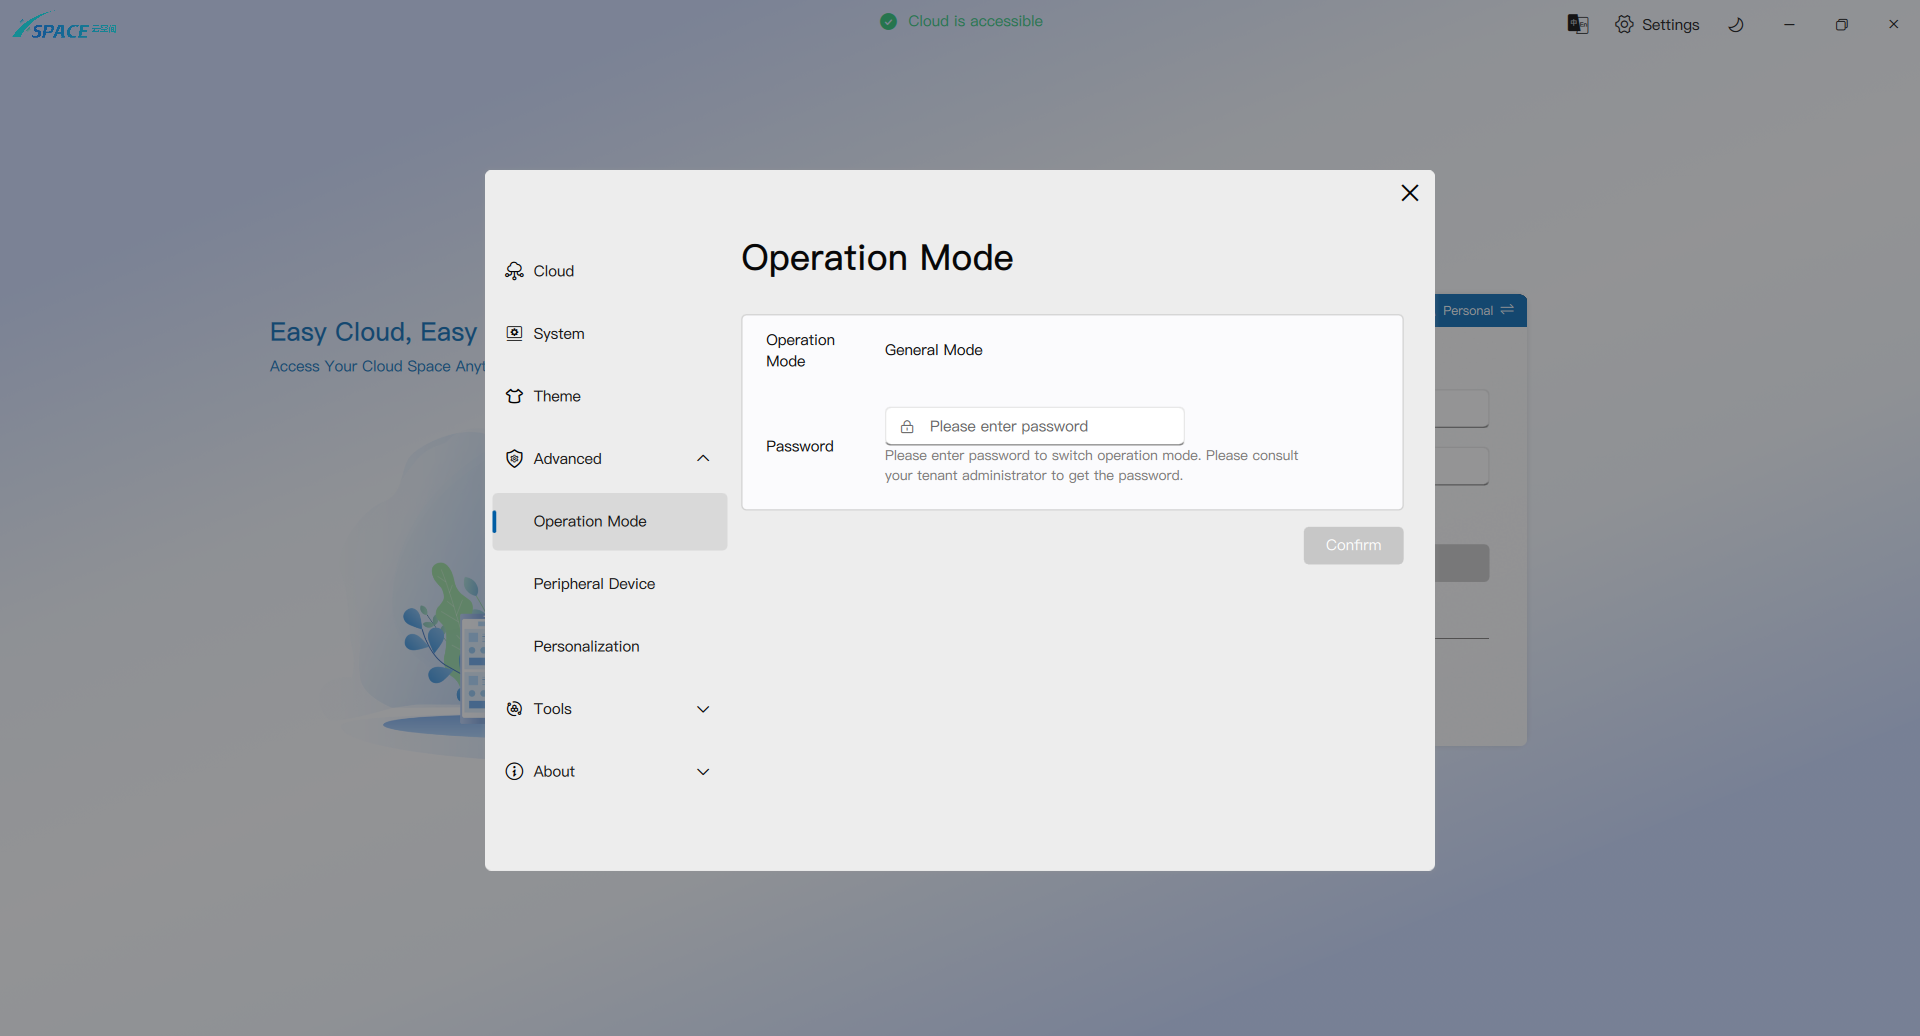Expand the About section chevron
Viewport: 1920px width, 1036px height.
[x=703, y=772]
